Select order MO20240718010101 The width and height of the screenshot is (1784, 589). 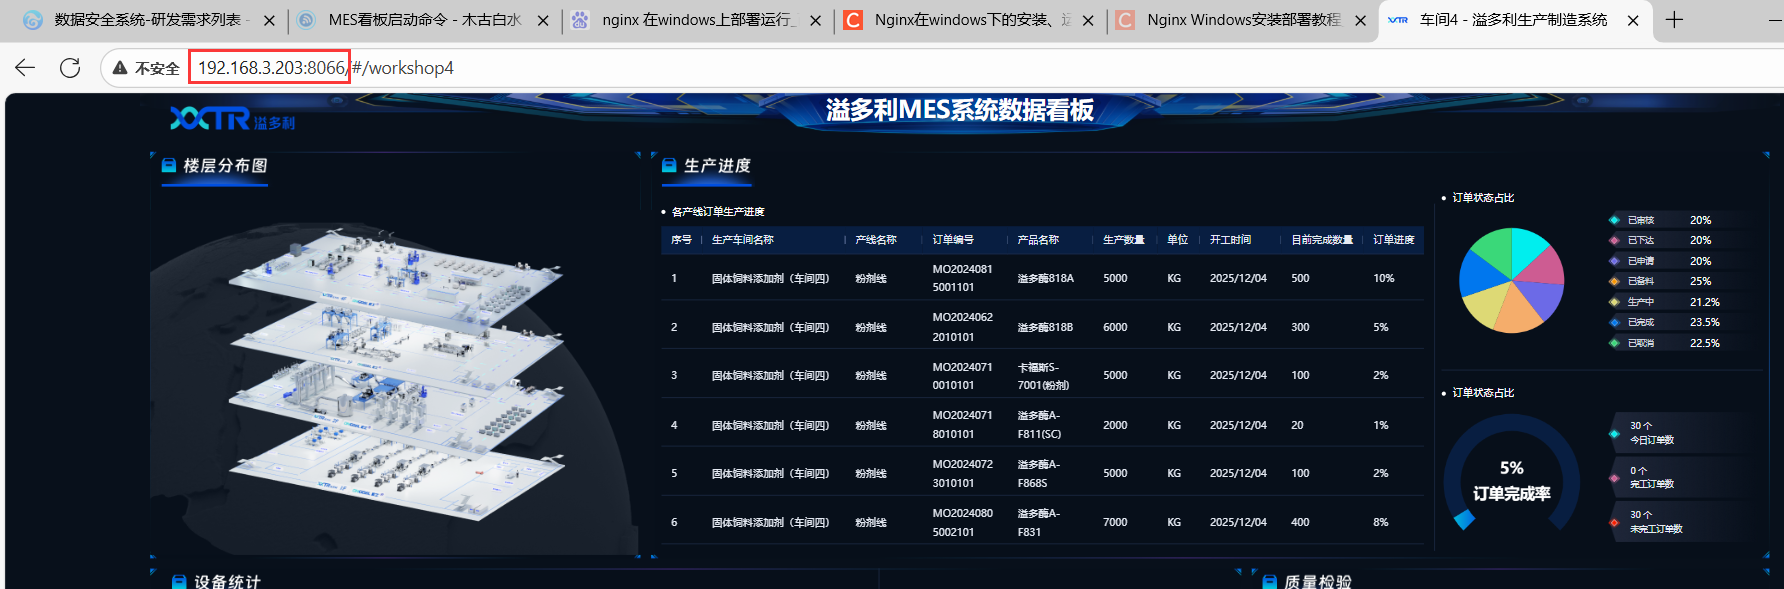pyautogui.click(x=963, y=425)
